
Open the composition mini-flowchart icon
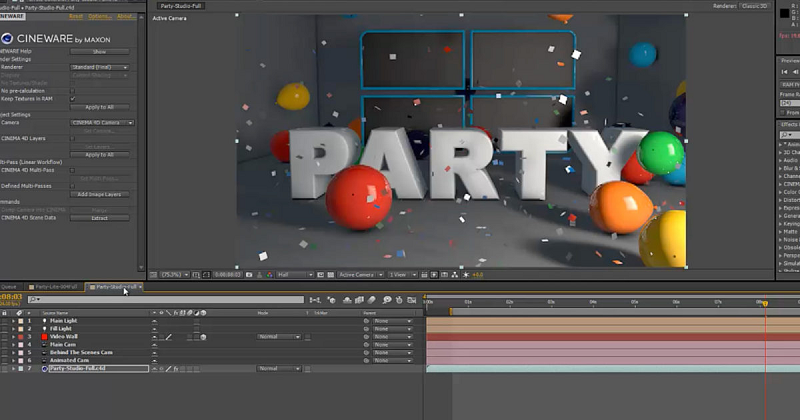(x=315, y=299)
